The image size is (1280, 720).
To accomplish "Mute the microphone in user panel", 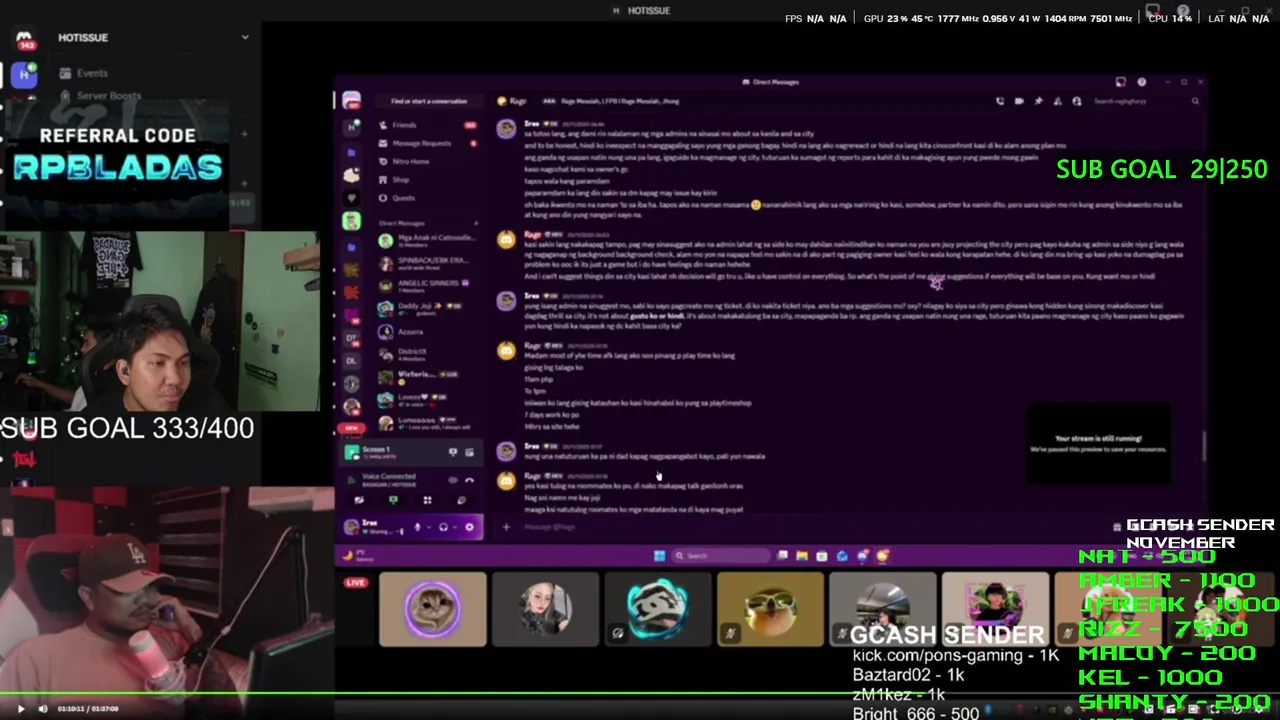I will (x=417, y=527).
